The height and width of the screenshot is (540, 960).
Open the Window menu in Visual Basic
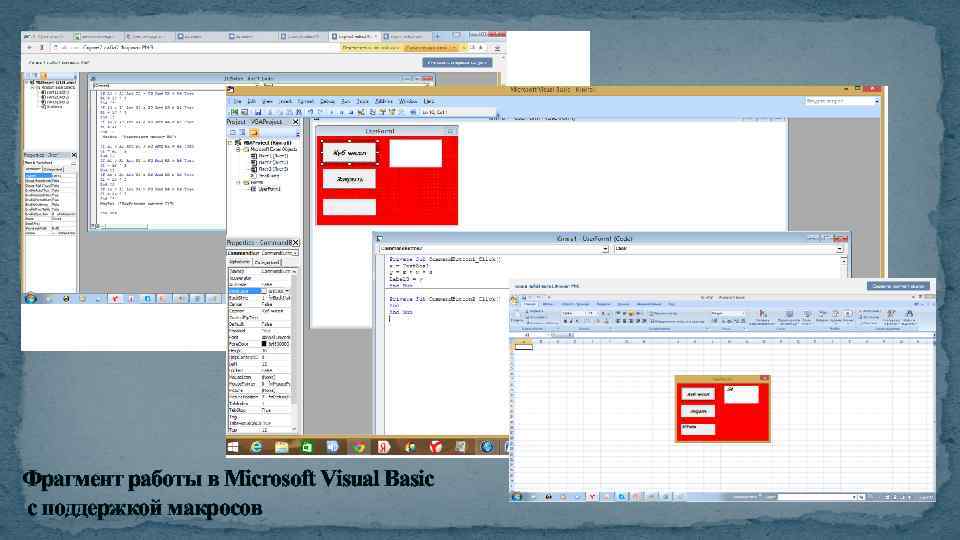(x=408, y=102)
